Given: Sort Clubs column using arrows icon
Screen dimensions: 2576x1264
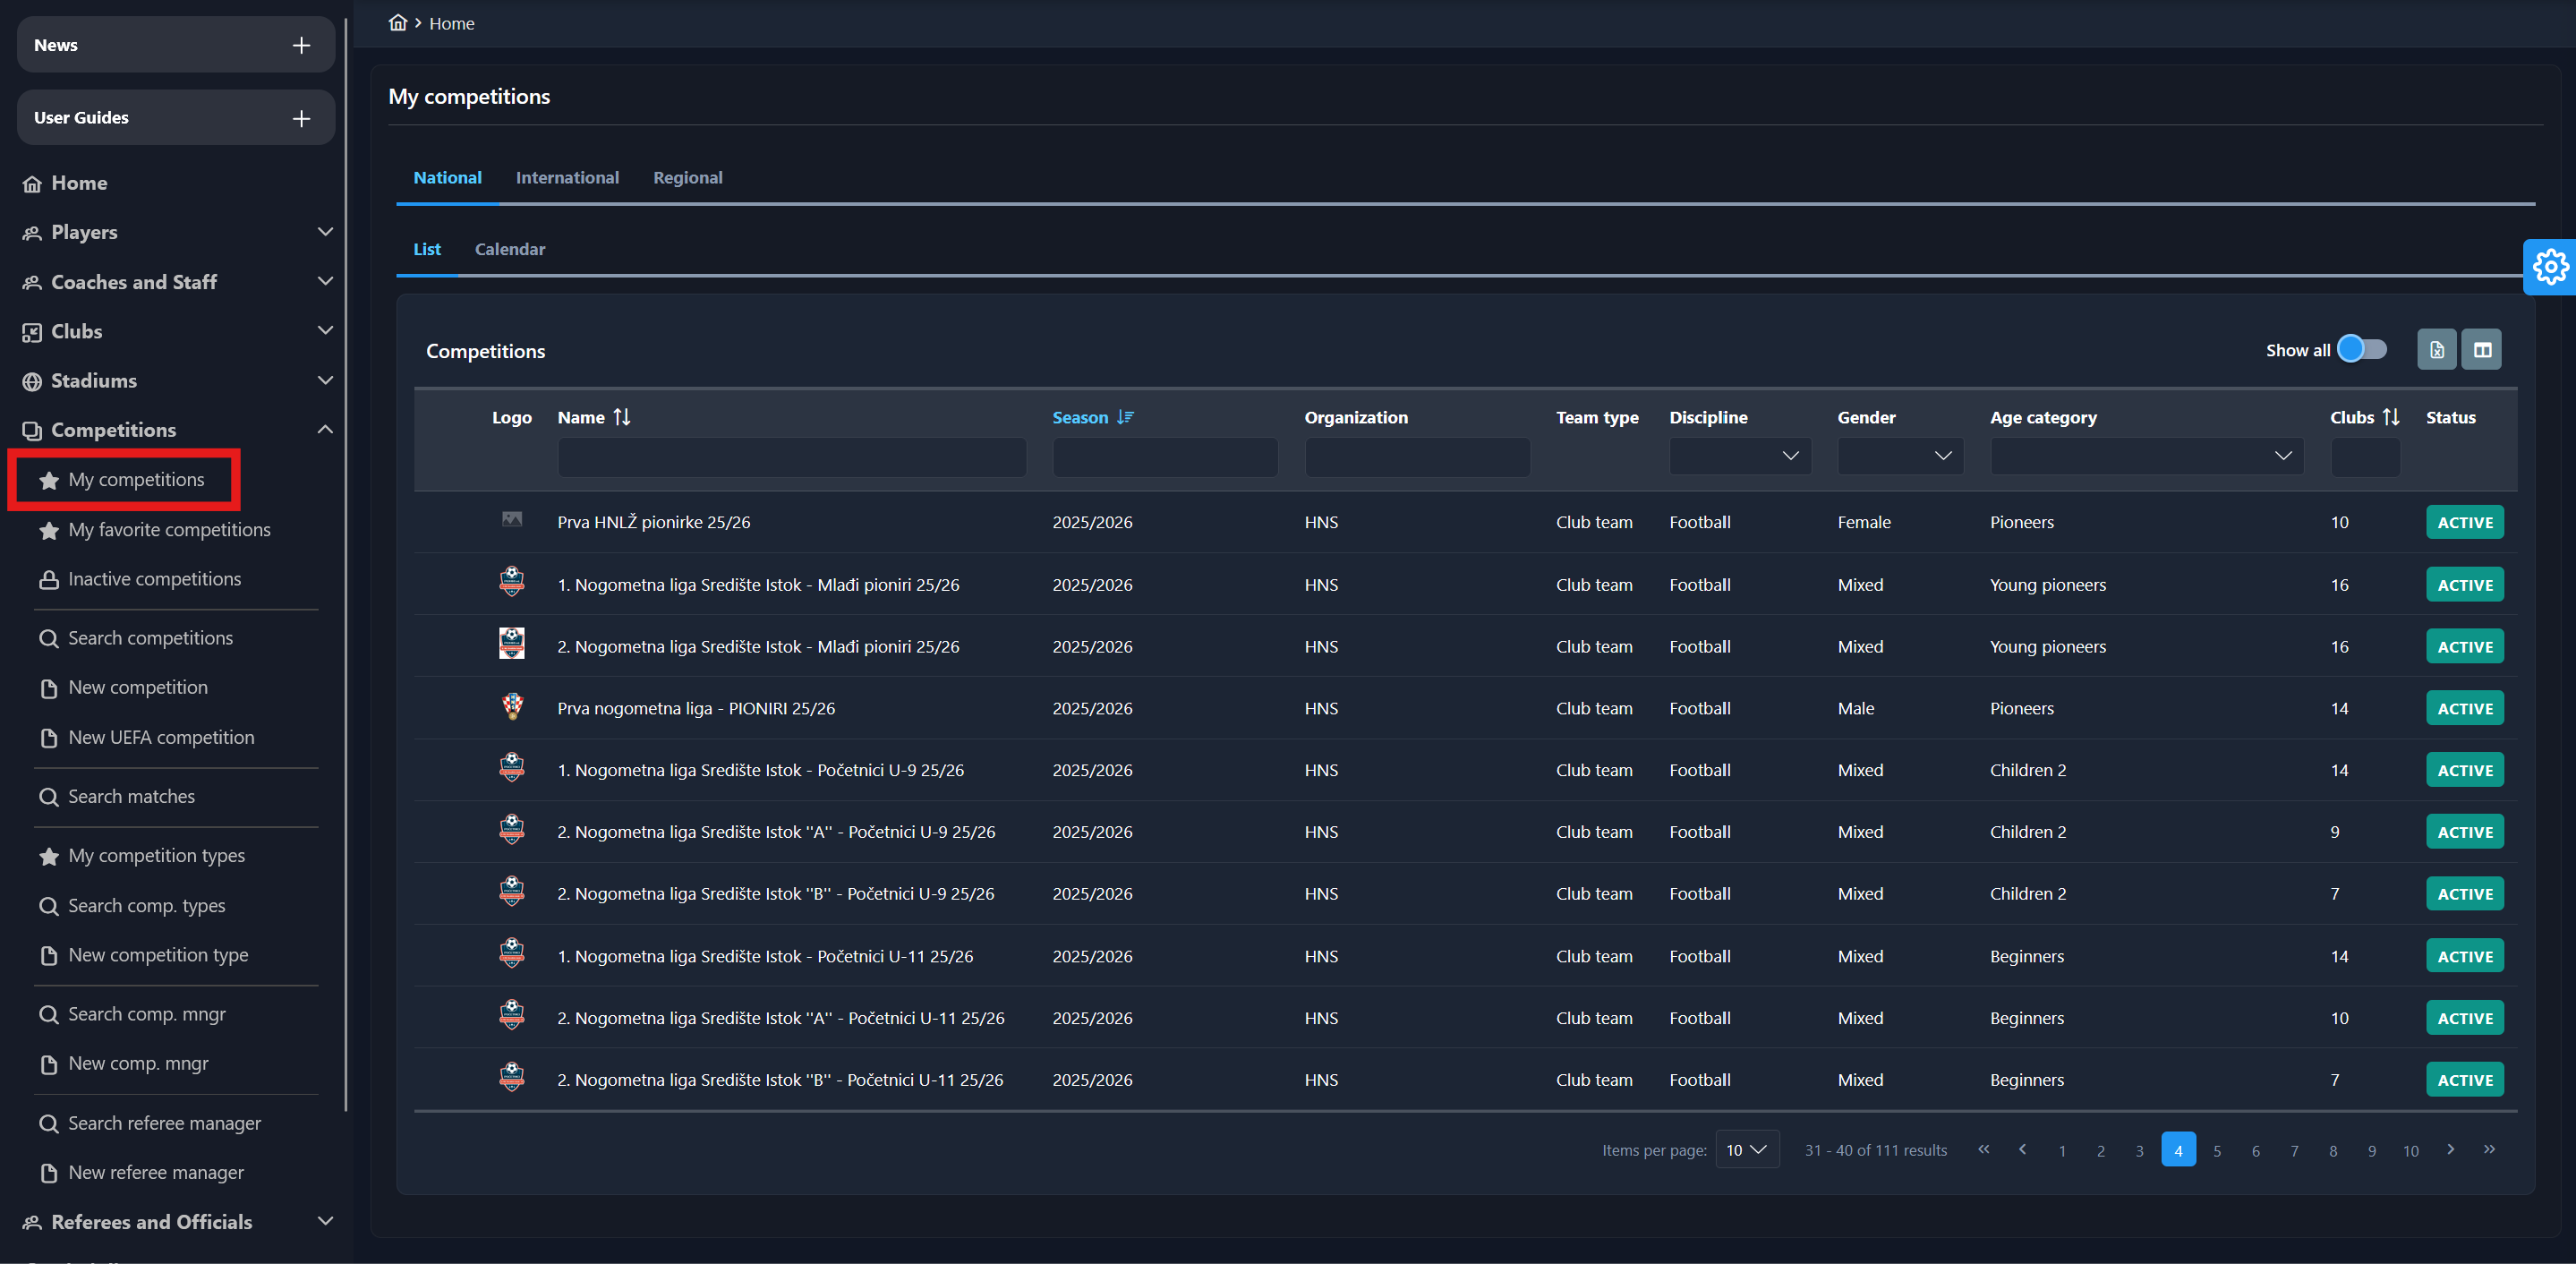Looking at the screenshot, I should coord(2390,417).
